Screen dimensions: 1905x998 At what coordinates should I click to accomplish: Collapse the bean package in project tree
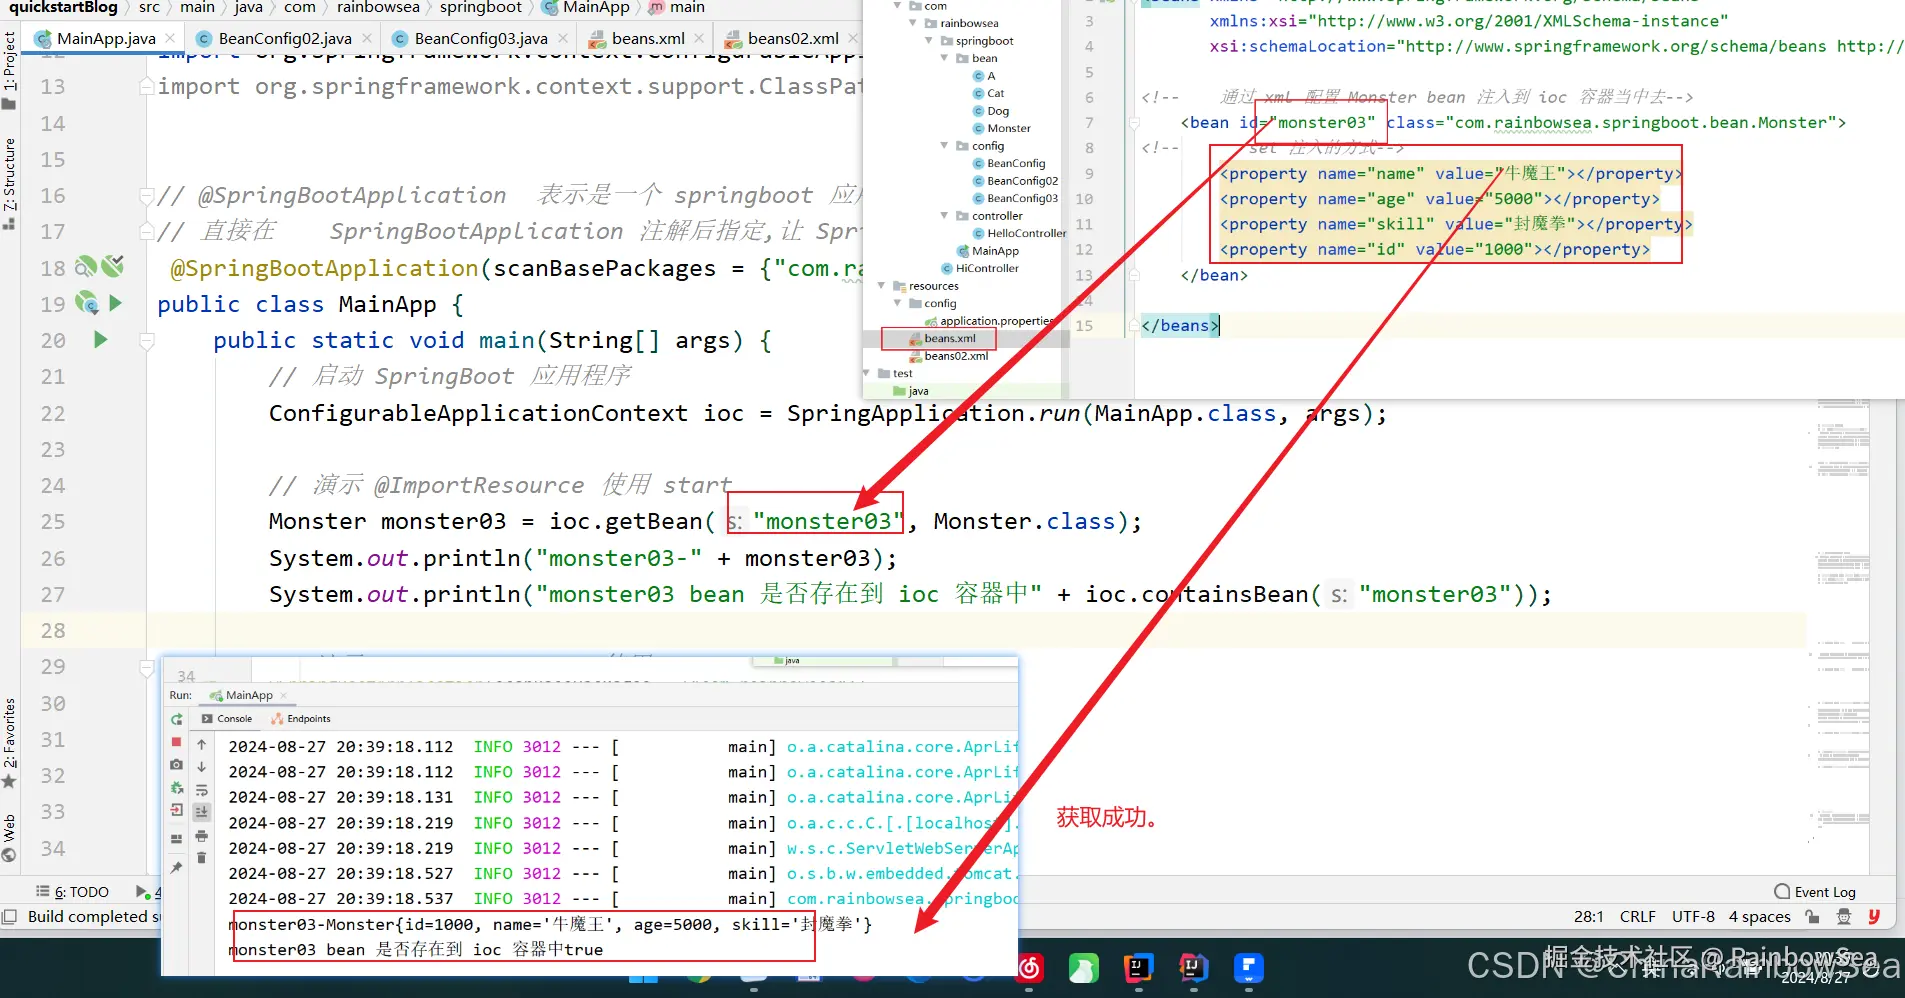click(945, 58)
